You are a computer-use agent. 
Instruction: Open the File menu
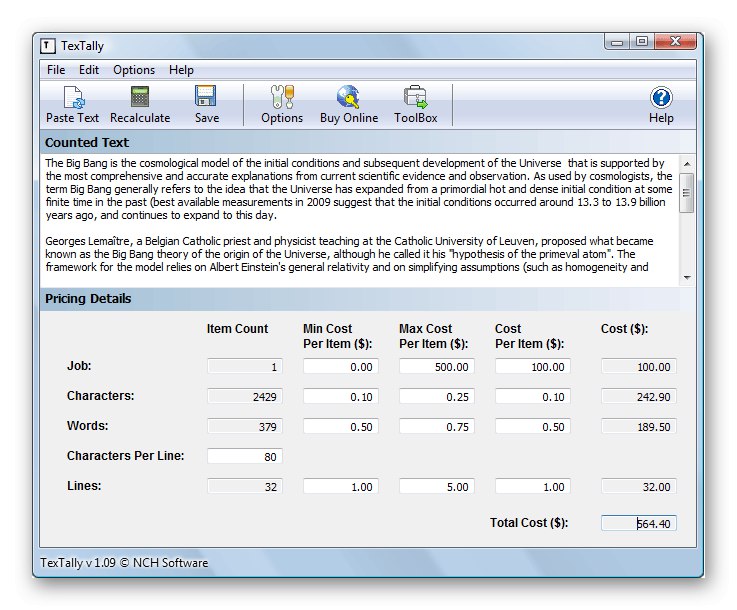click(x=56, y=70)
